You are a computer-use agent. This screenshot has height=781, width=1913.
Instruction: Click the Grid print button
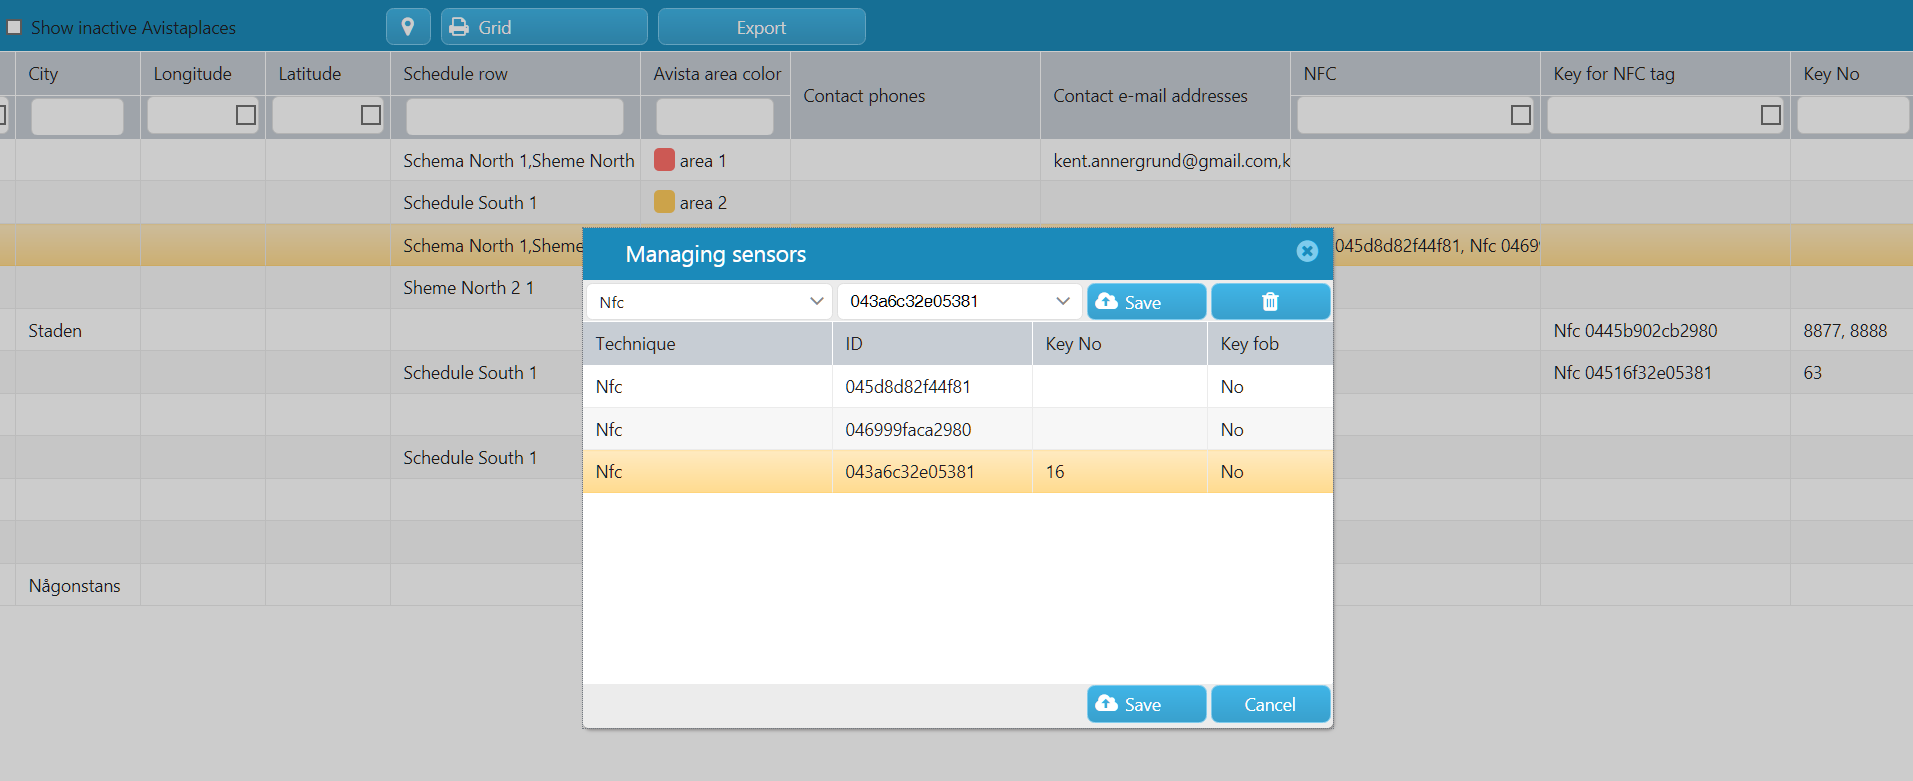(x=544, y=27)
